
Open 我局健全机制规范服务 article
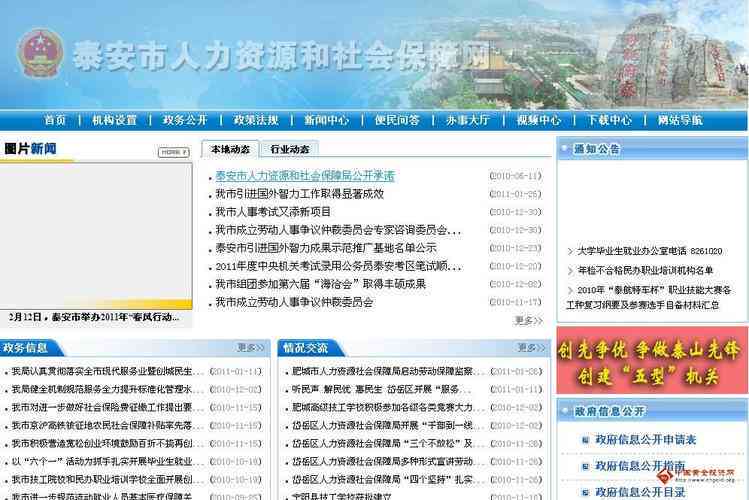[x=107, y=390]
